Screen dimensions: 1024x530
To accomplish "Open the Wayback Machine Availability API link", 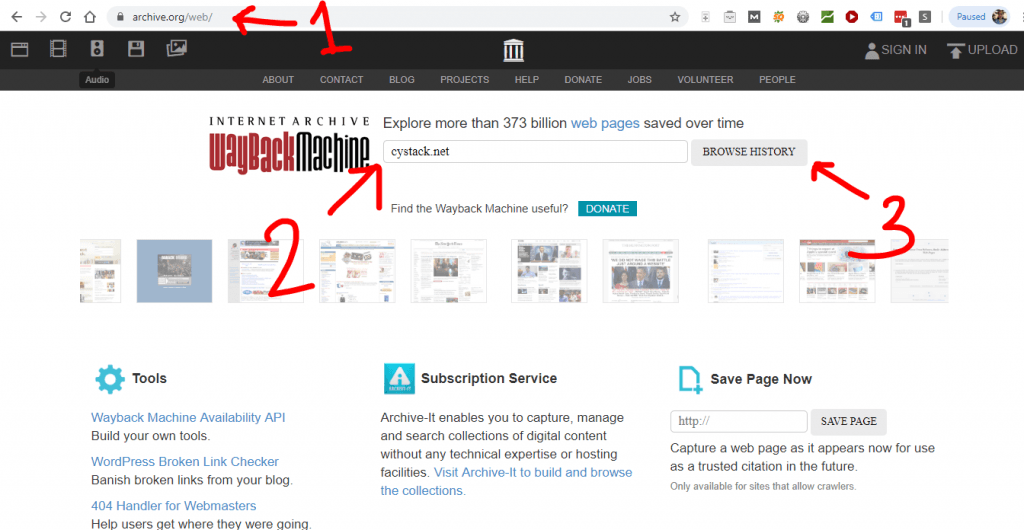I will (x=188, y=418).
